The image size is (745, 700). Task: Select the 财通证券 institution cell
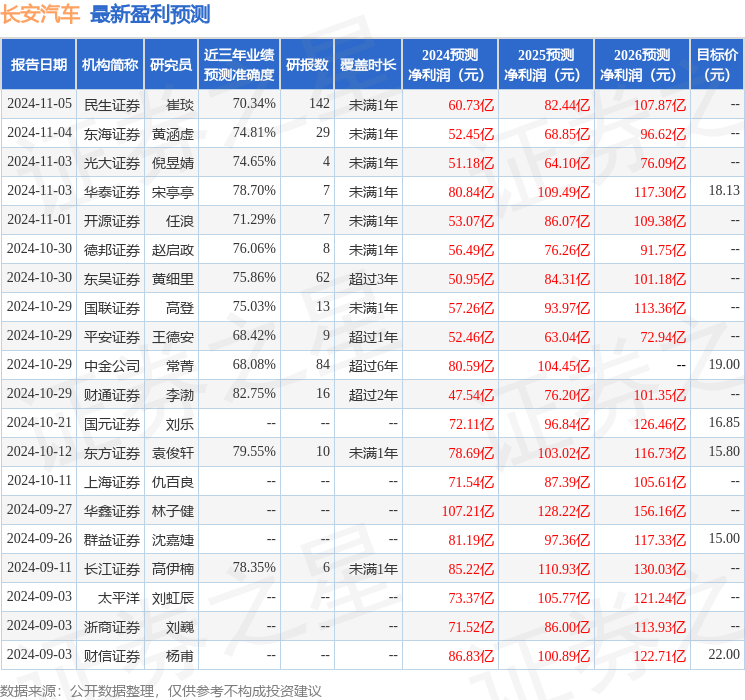[112, 395]
